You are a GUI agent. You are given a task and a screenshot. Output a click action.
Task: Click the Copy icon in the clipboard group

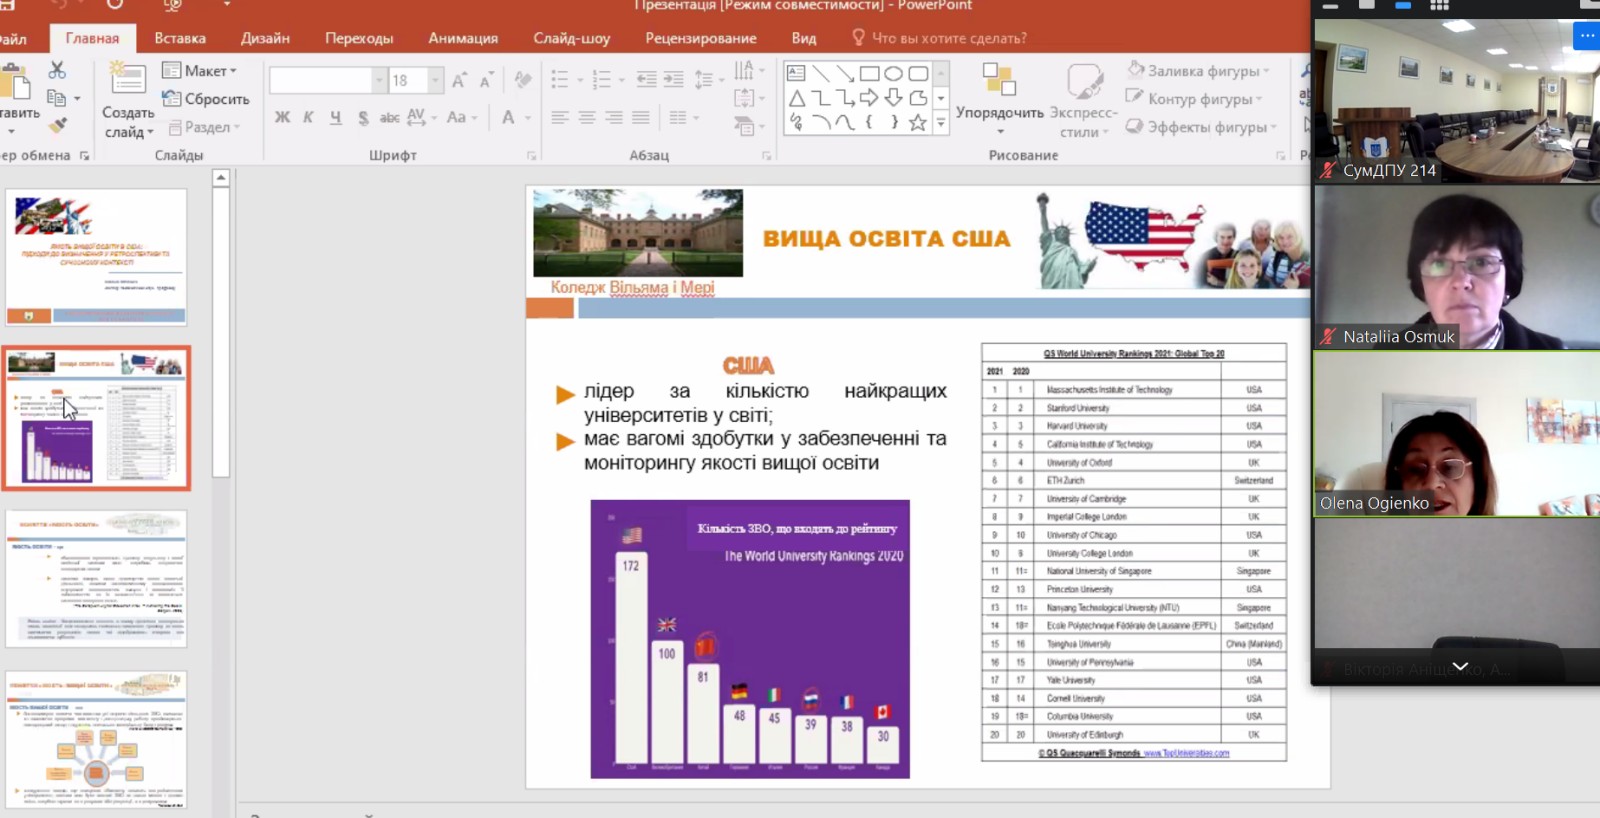click(x=57, y=98)
